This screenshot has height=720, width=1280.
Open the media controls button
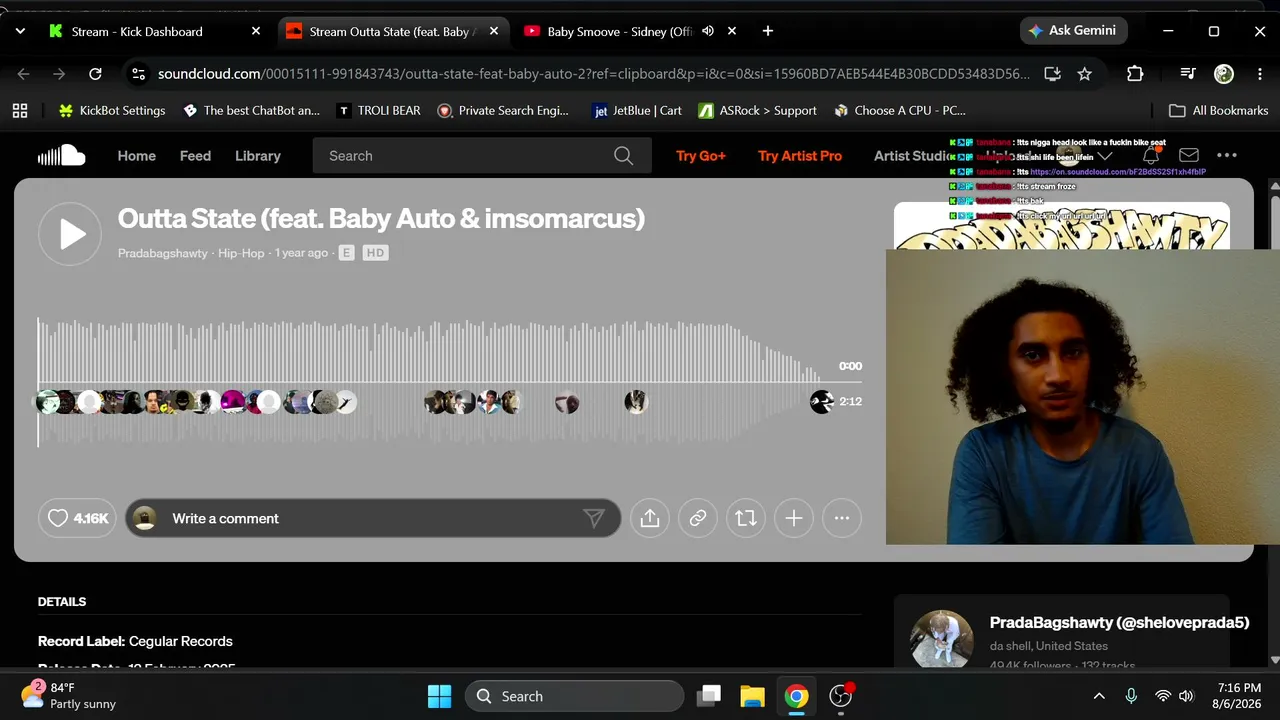(x=1187, y=74)
